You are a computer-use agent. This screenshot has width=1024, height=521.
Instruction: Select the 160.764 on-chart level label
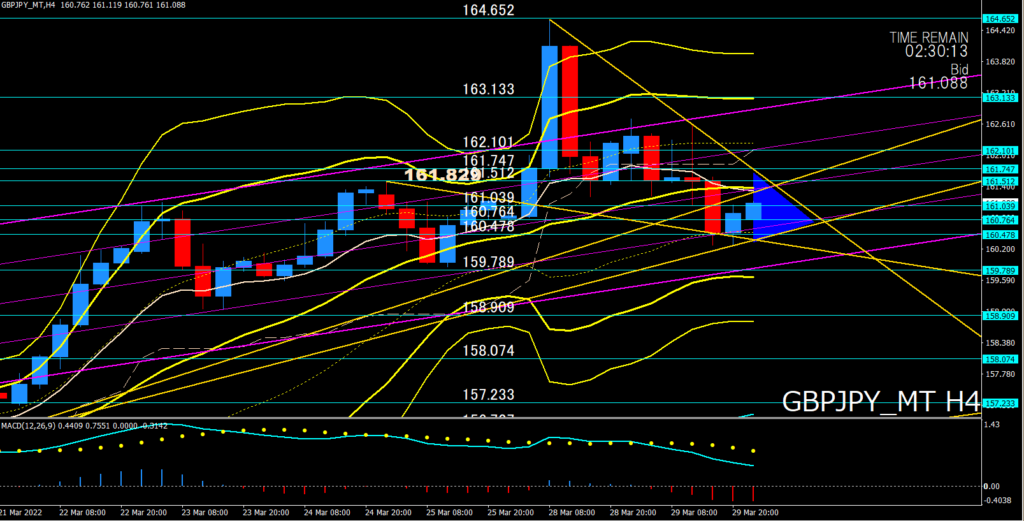[x=488, y=212]
